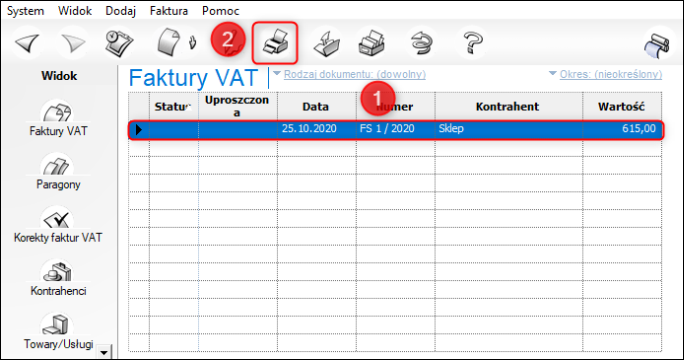Open the Widok menu
This screenshot has width=684, height=360.
click(x=75, y=10)
